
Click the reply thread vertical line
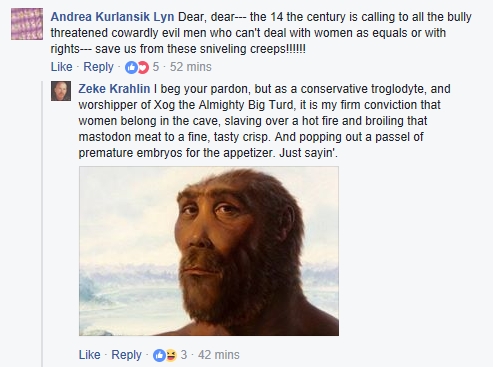pos(42,224)
